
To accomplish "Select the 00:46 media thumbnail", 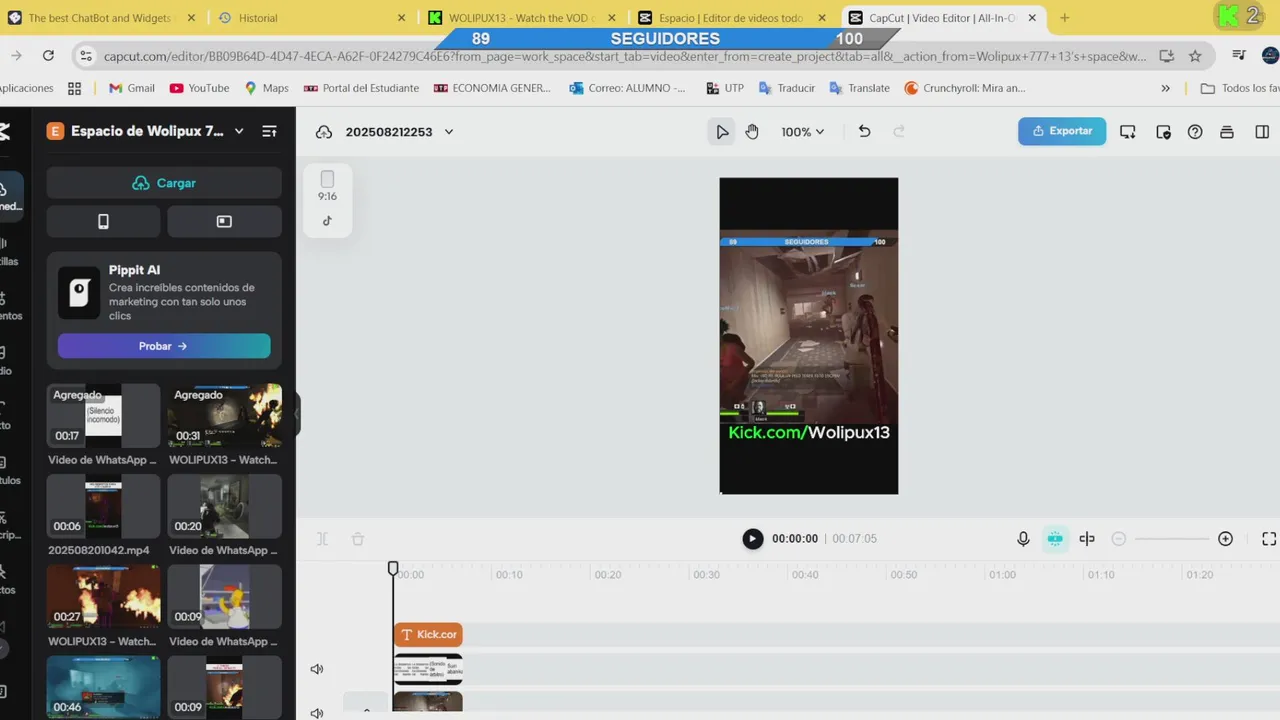I will click(103, 687).
